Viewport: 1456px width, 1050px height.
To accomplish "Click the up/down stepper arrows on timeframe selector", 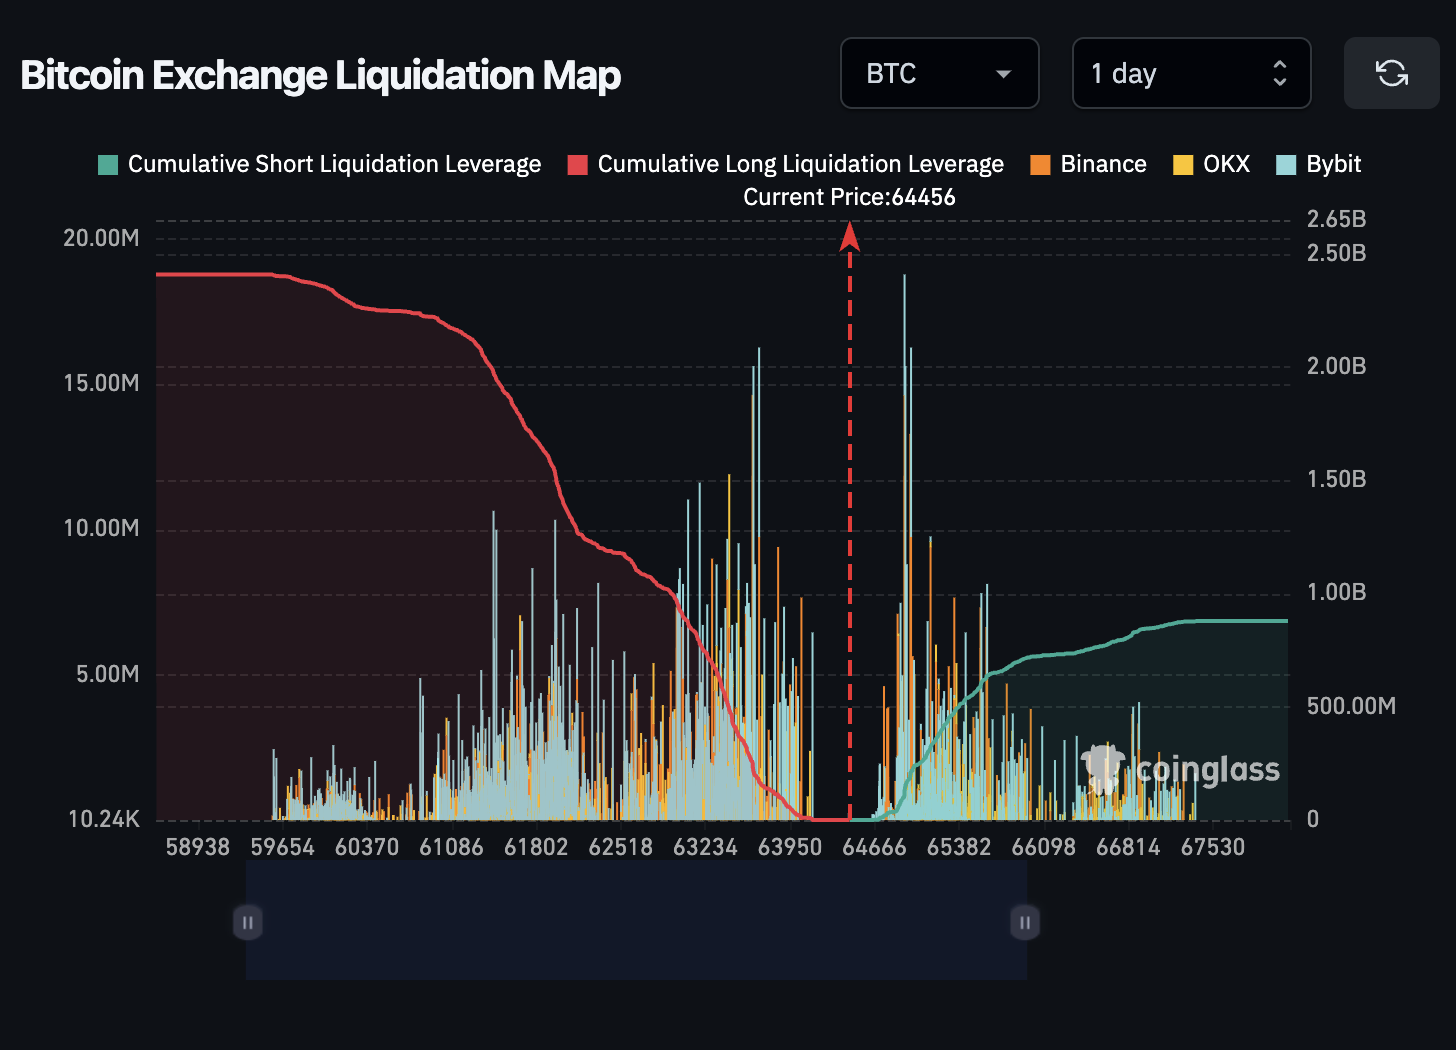I will click(x=1279, y=73).
